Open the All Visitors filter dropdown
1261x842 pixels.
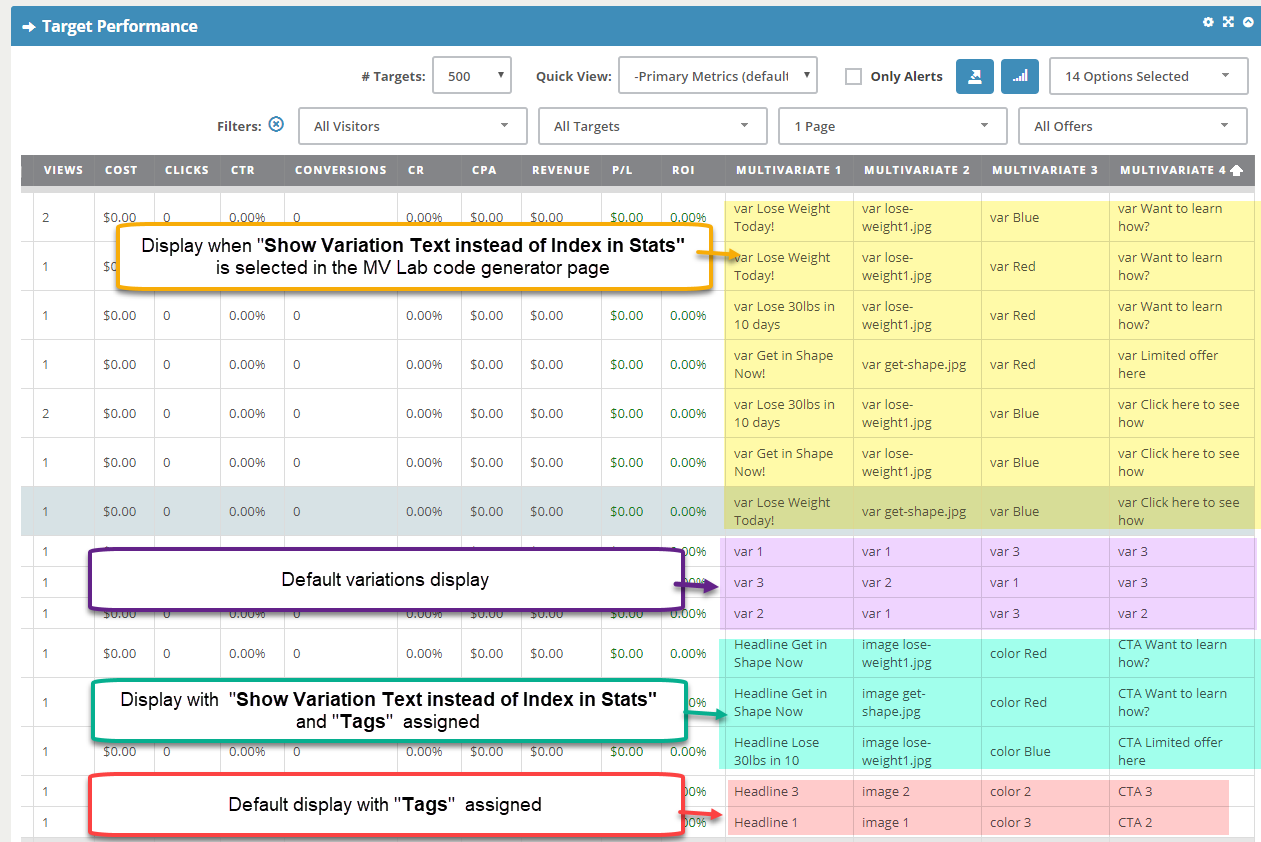pos(412,126)
